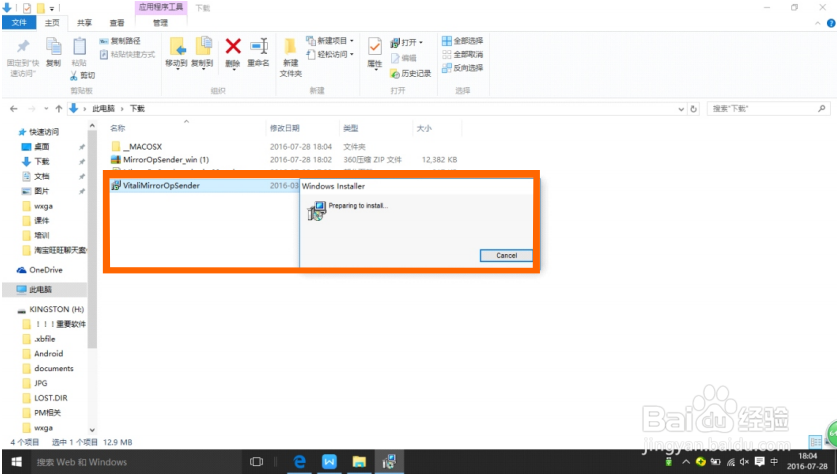Switch to the Home (主页) tab

point(52,22)
